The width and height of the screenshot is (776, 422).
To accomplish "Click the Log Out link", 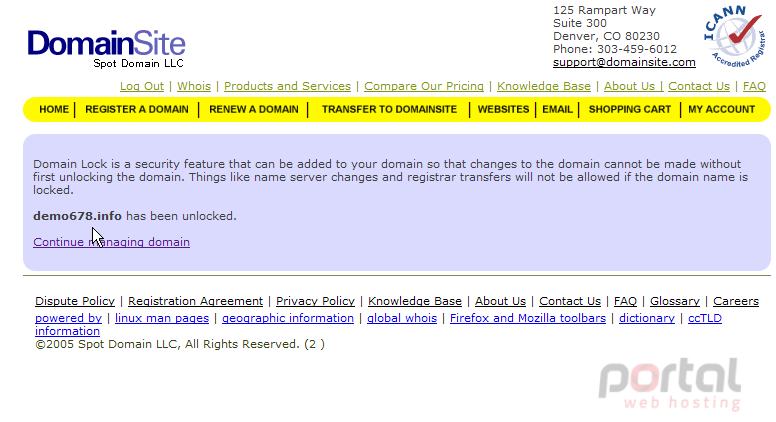I will coord(142,86).
